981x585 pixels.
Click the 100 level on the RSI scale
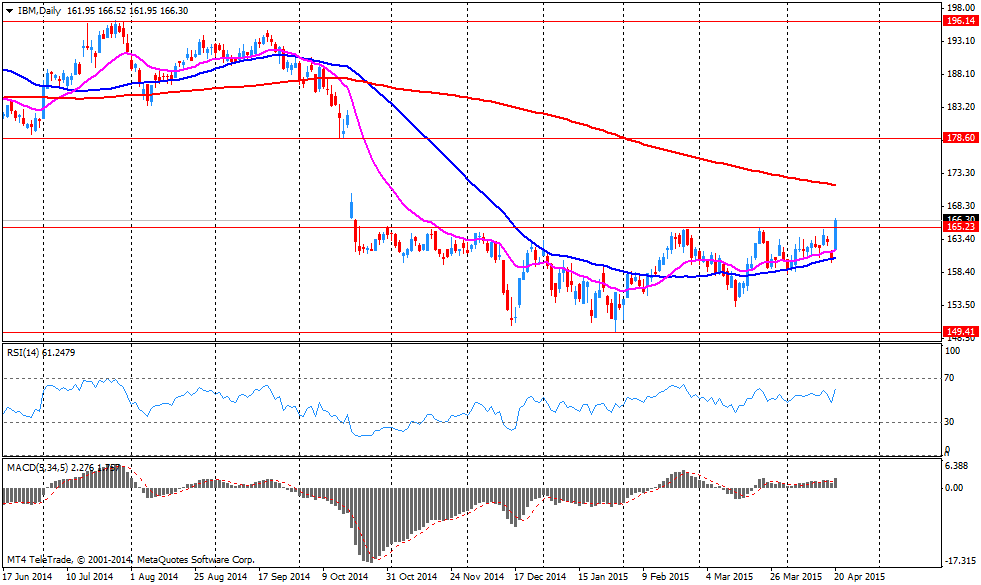coord(952,351)
